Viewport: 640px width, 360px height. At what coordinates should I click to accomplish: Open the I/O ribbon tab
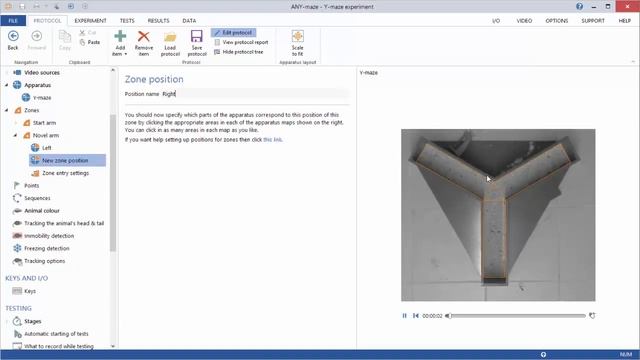pos(496,20)
